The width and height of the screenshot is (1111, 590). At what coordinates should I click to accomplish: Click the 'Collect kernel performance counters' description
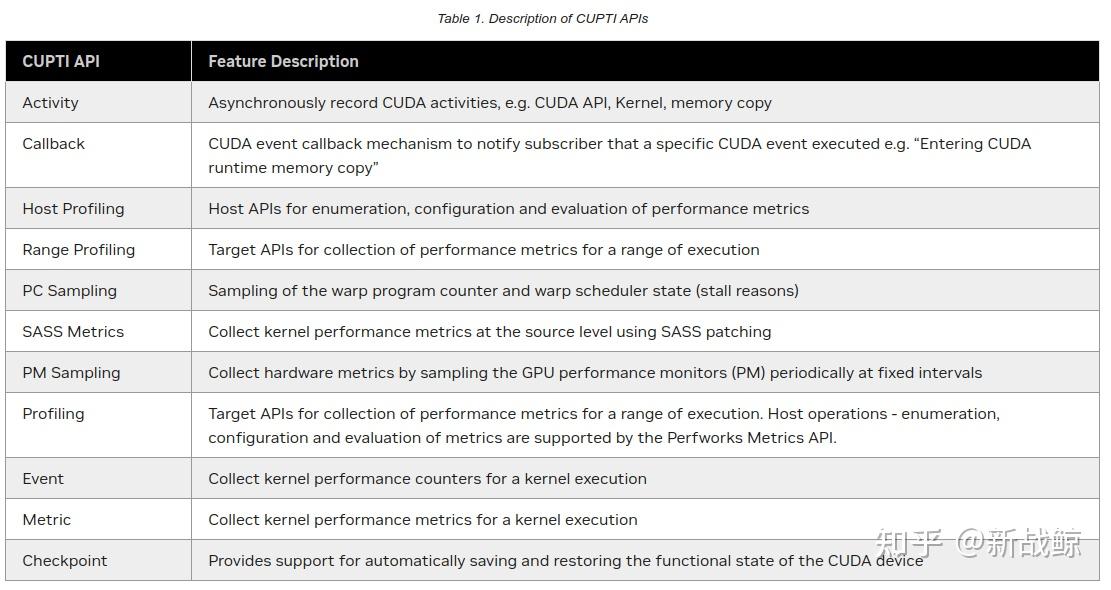click(427, 478)
